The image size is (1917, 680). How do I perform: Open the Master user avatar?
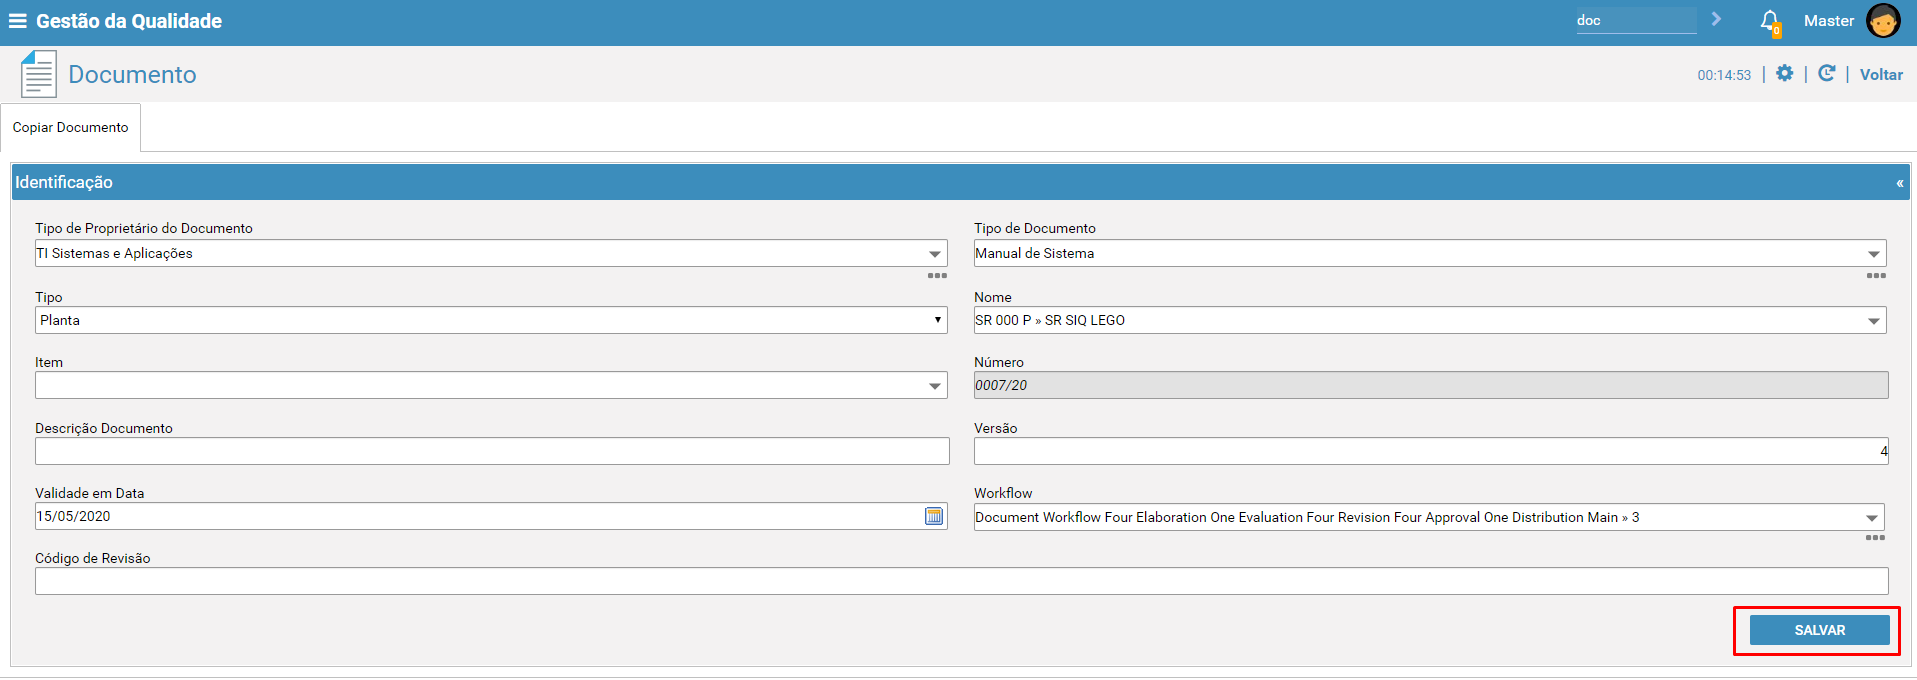1883,21
